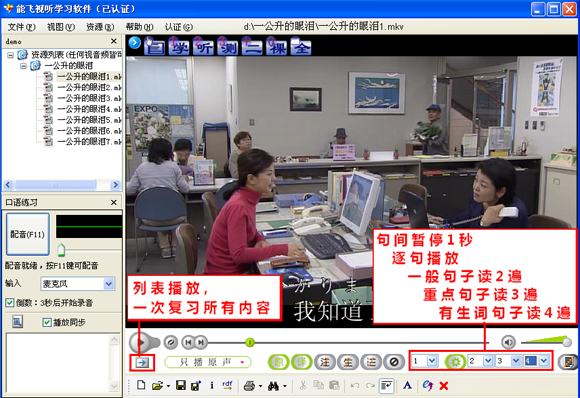
Task: Click the save floppy disk icon
Action: click(181, 385)
